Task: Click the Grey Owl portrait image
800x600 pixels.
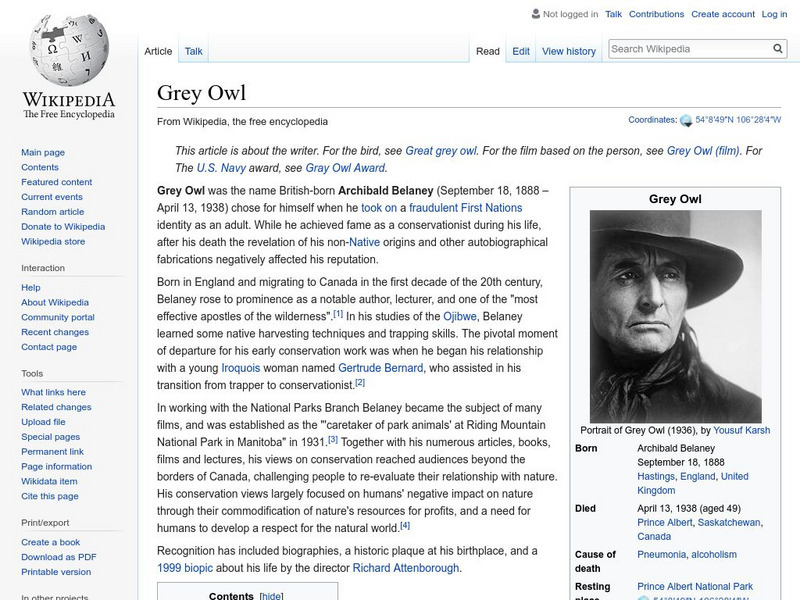Action: point(676,316)
